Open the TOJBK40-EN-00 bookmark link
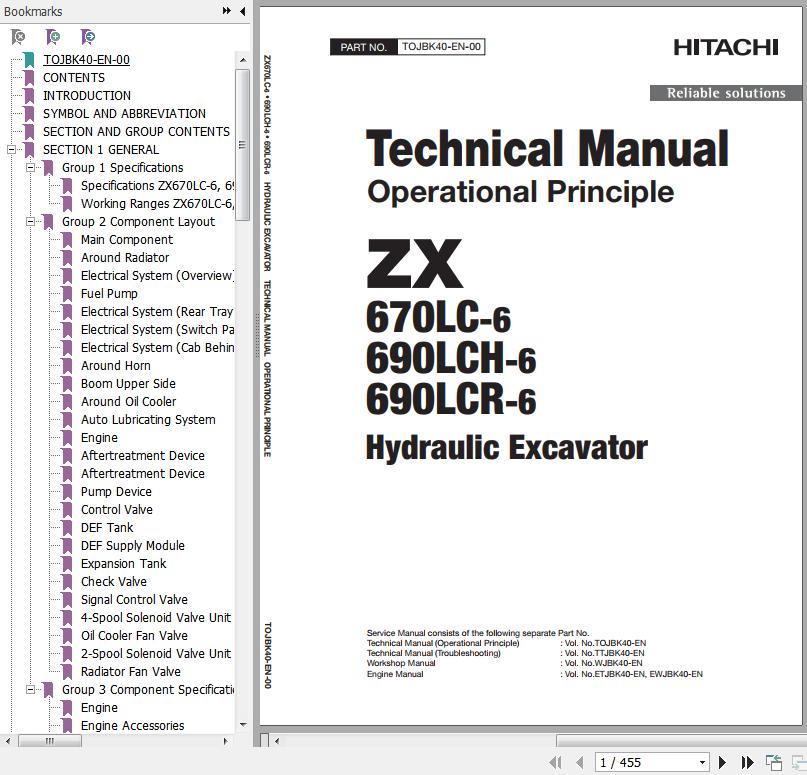 86,60
